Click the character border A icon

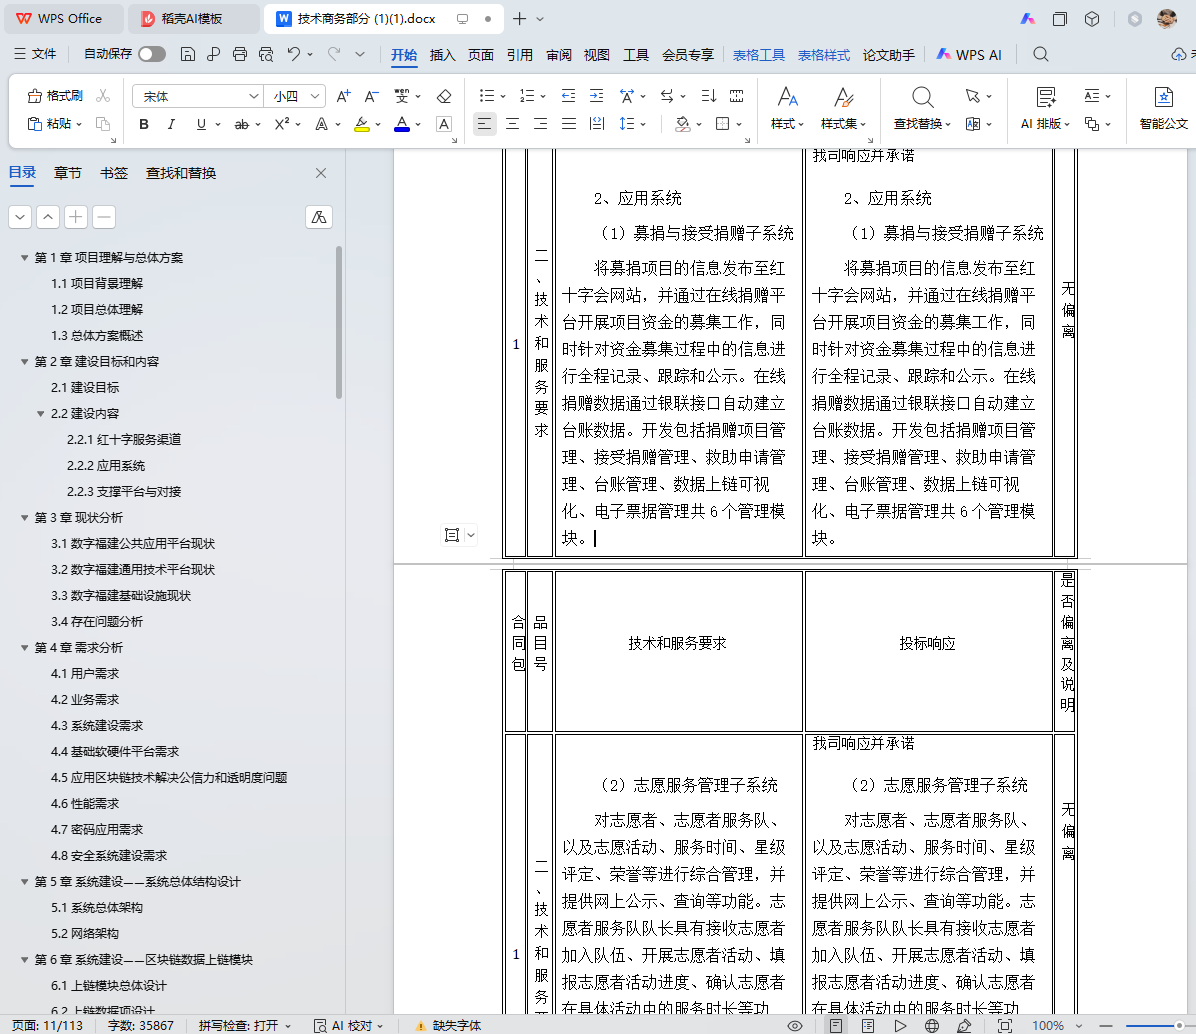(x=444, y=124)
